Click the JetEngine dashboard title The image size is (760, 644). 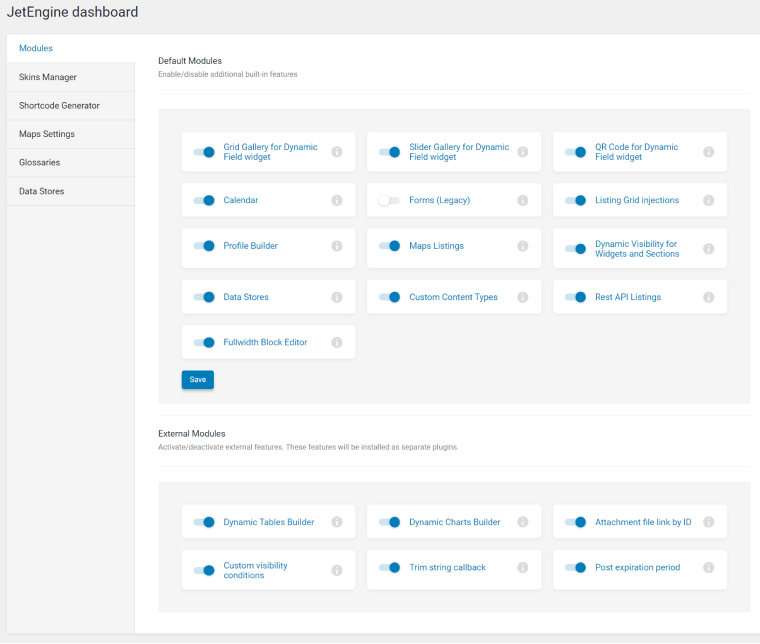(73, 12)
